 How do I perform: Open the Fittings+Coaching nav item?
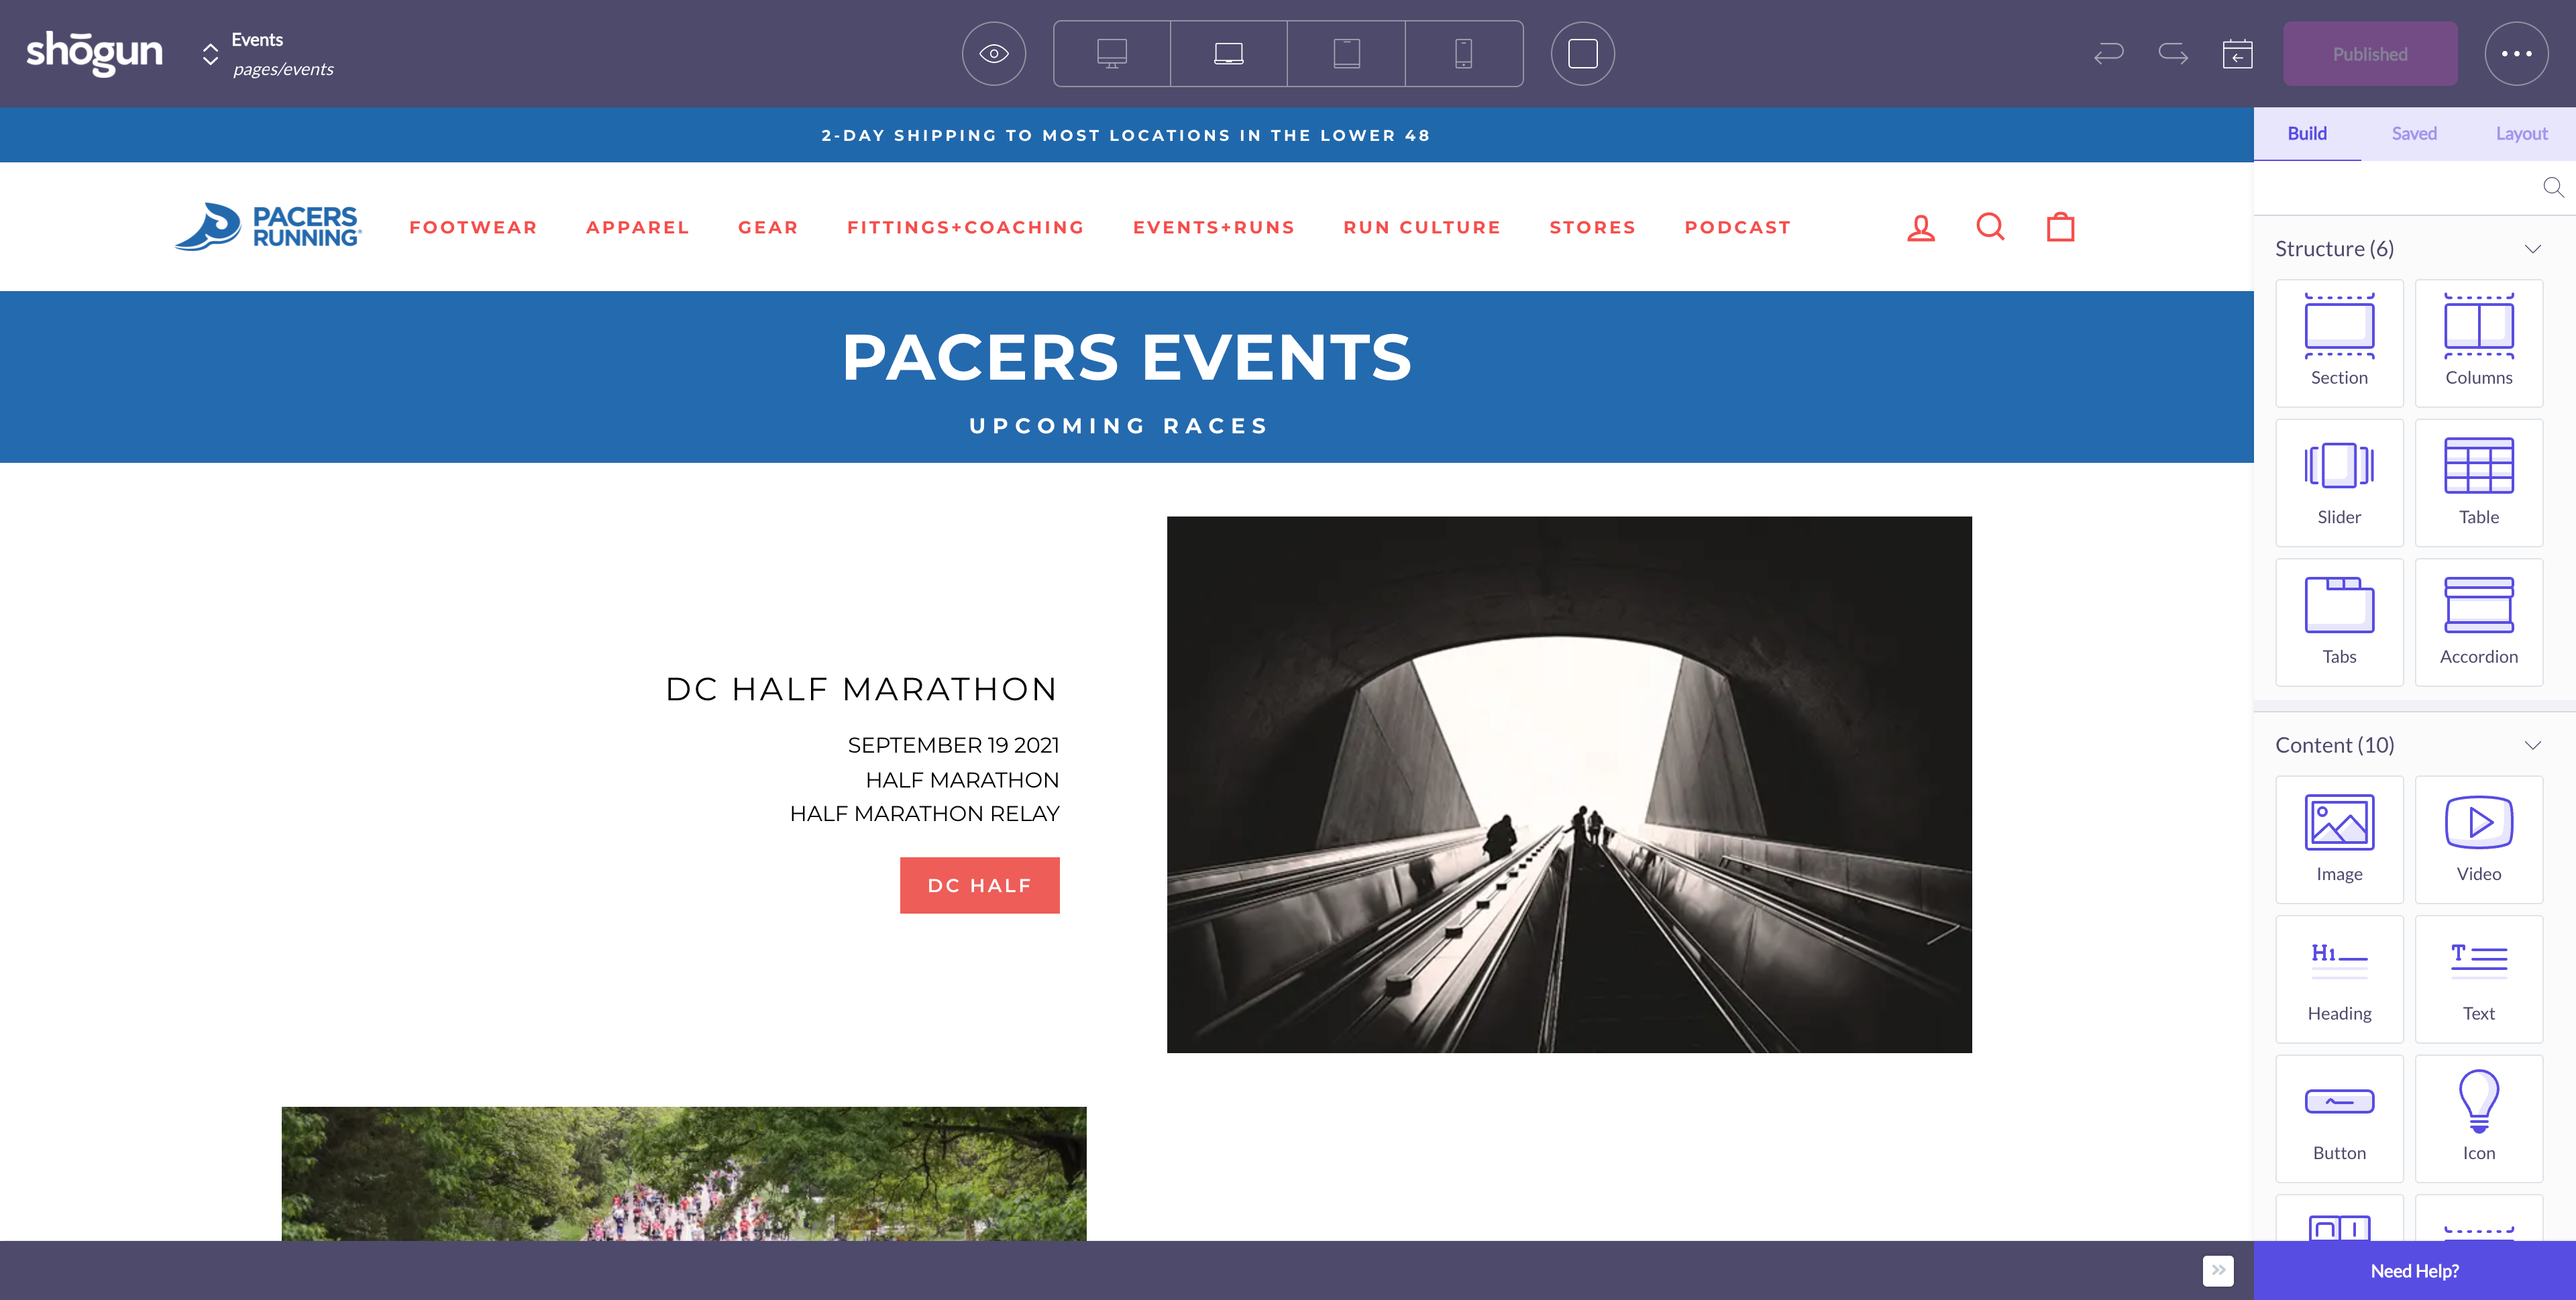966,228
